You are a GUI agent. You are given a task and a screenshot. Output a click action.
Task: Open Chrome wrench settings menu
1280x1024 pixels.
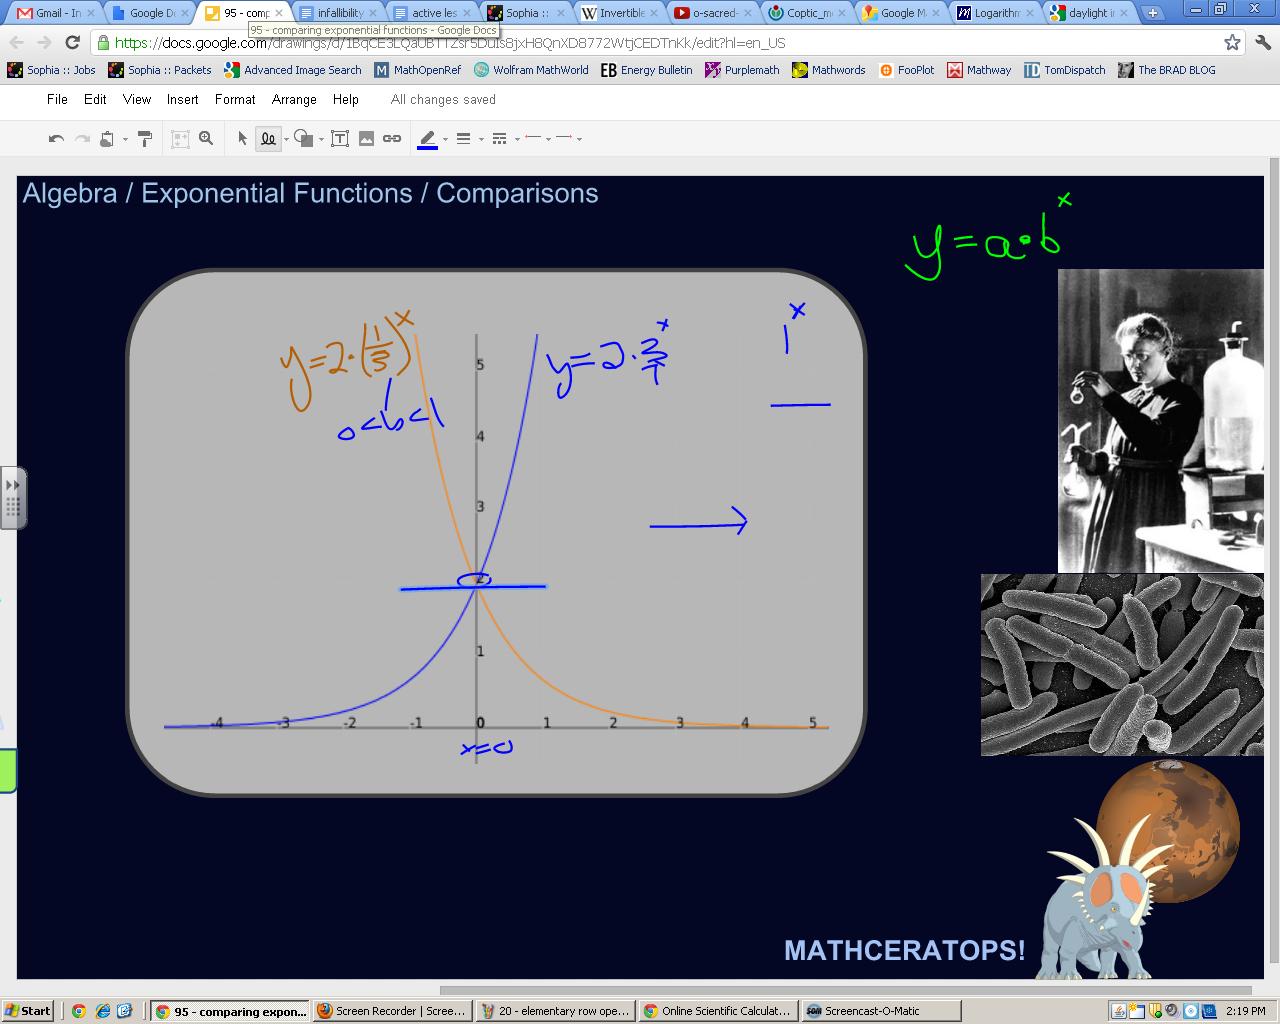pyautogui.click(x=1261, y=43)
